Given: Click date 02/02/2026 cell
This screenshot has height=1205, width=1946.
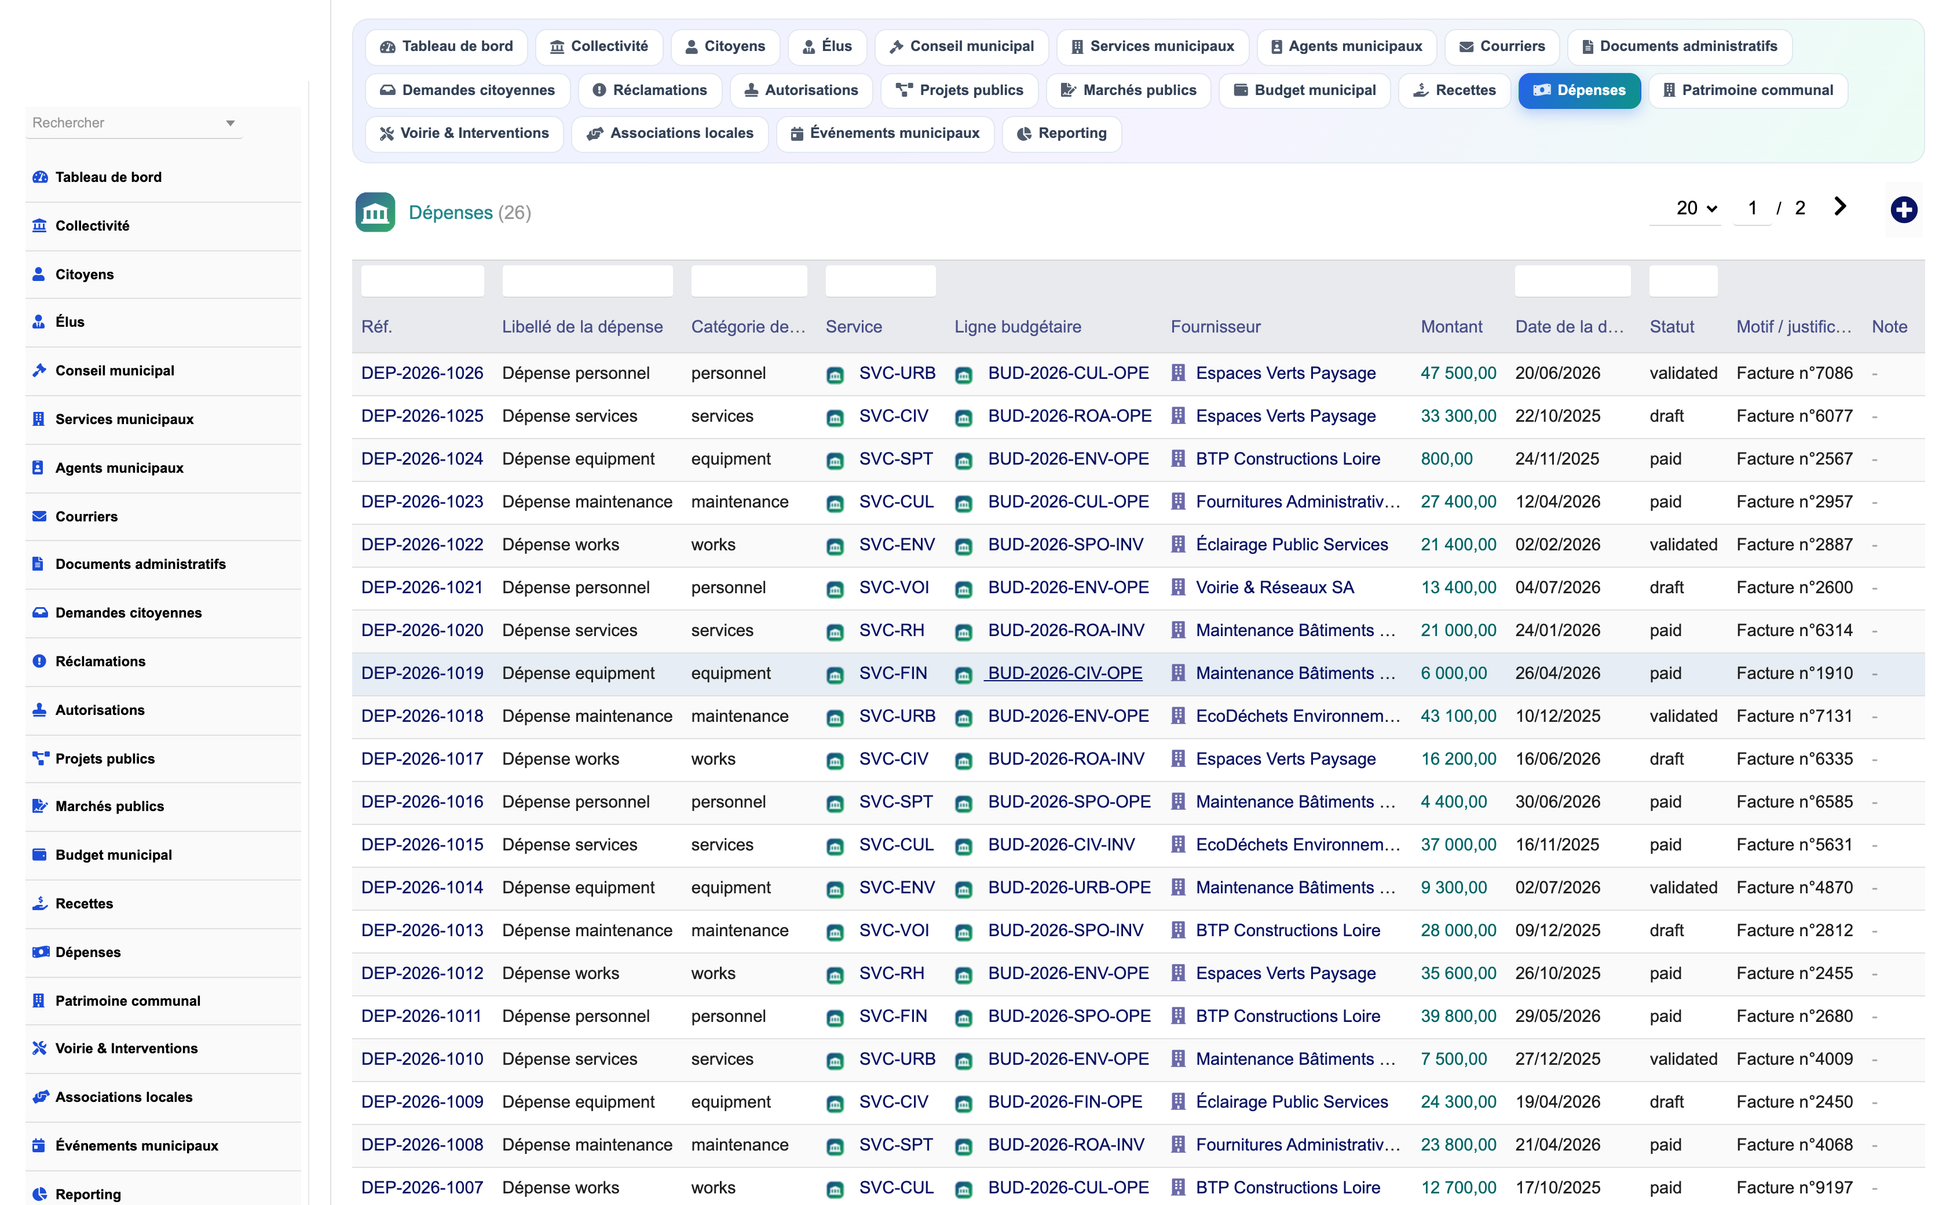Looking at the screenshot, I should coord(1557,544).
